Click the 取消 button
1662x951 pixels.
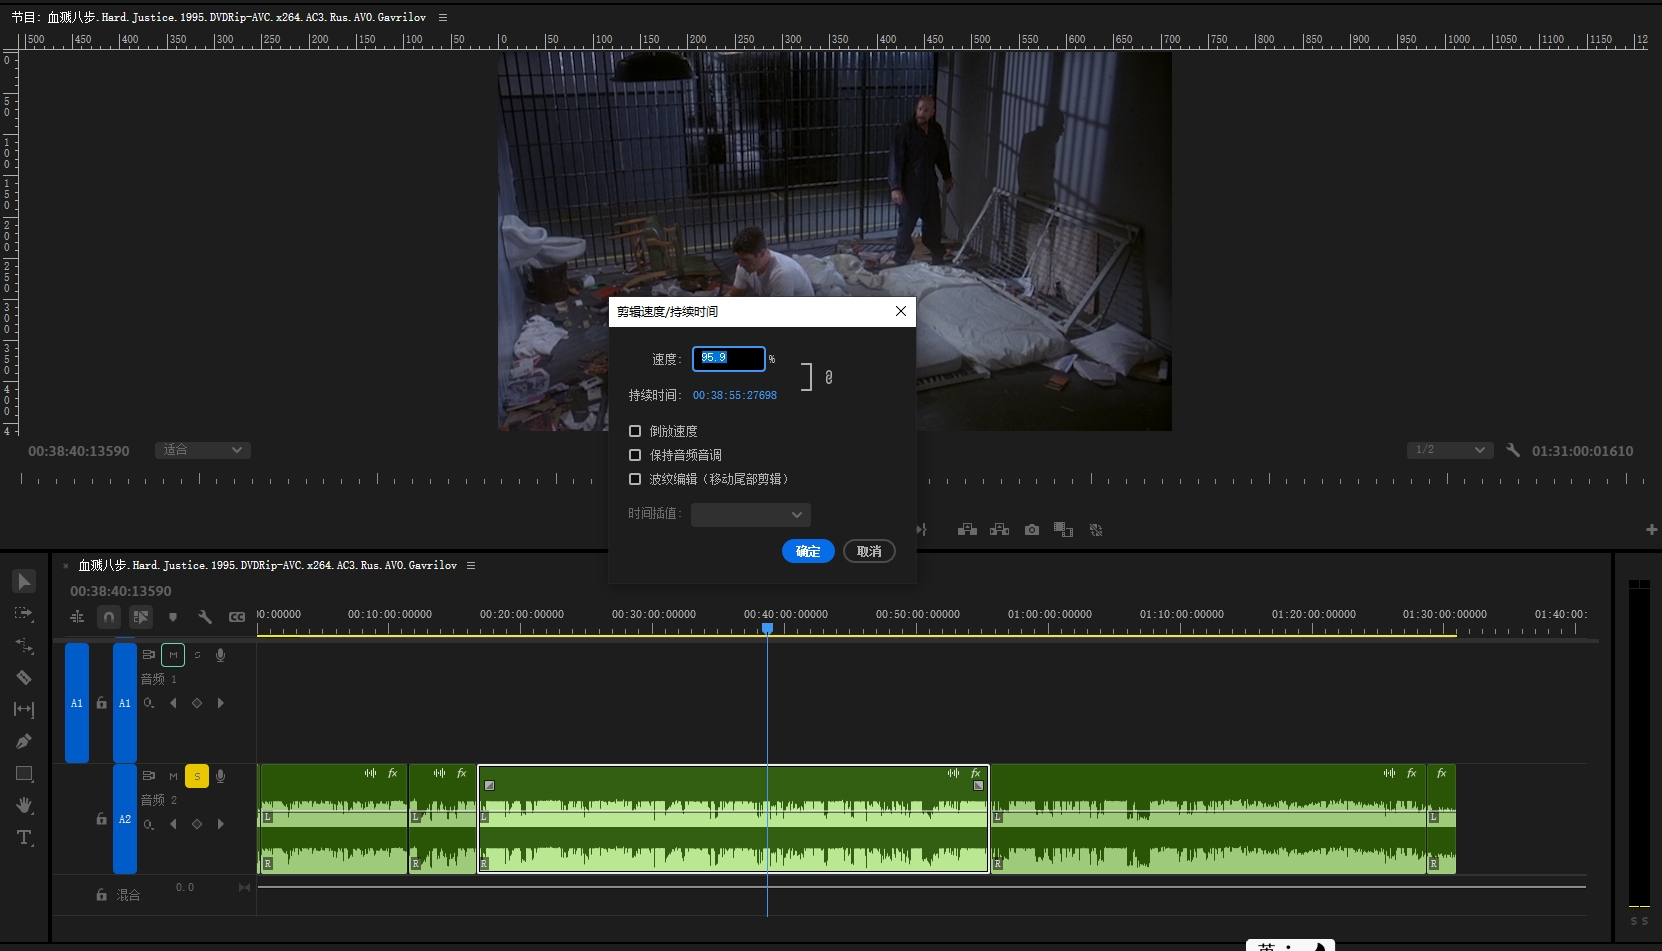(869, 551)
